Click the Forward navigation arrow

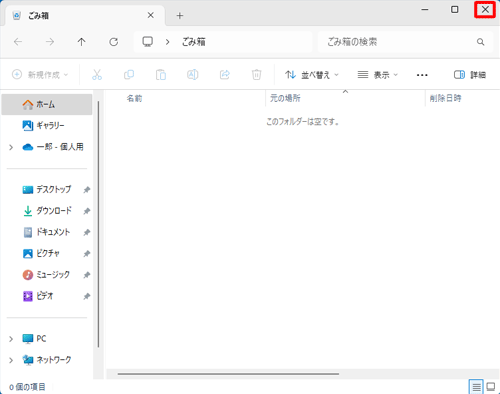(x=50, y=42)
